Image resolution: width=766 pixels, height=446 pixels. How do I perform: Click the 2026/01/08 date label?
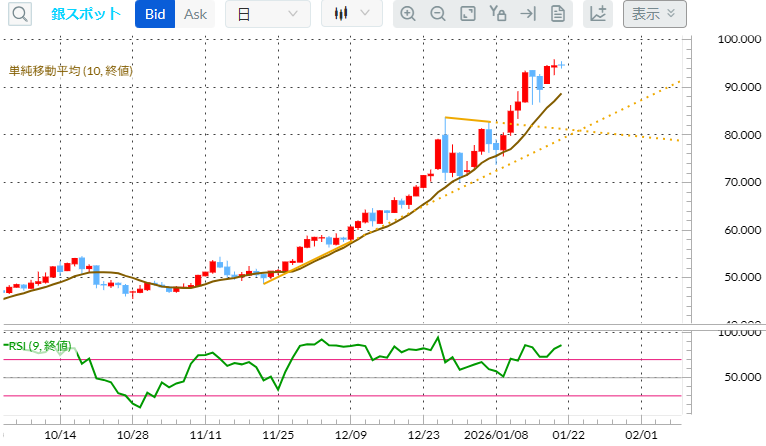coord(496,435)
